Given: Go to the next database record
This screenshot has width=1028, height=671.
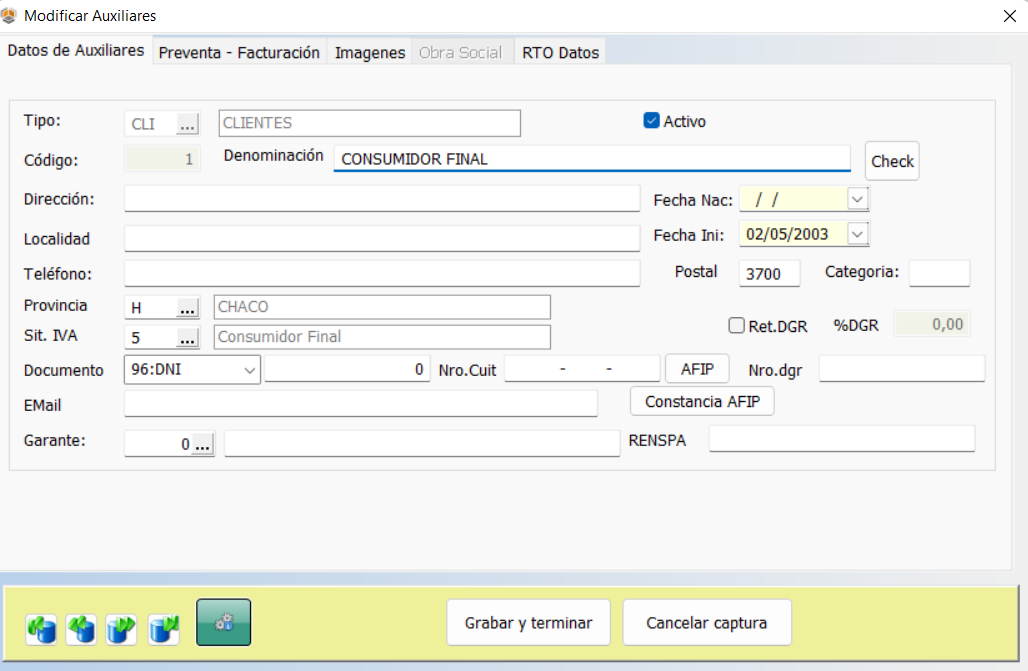Looking at the screenshot, I should click(x=122, y=629).
